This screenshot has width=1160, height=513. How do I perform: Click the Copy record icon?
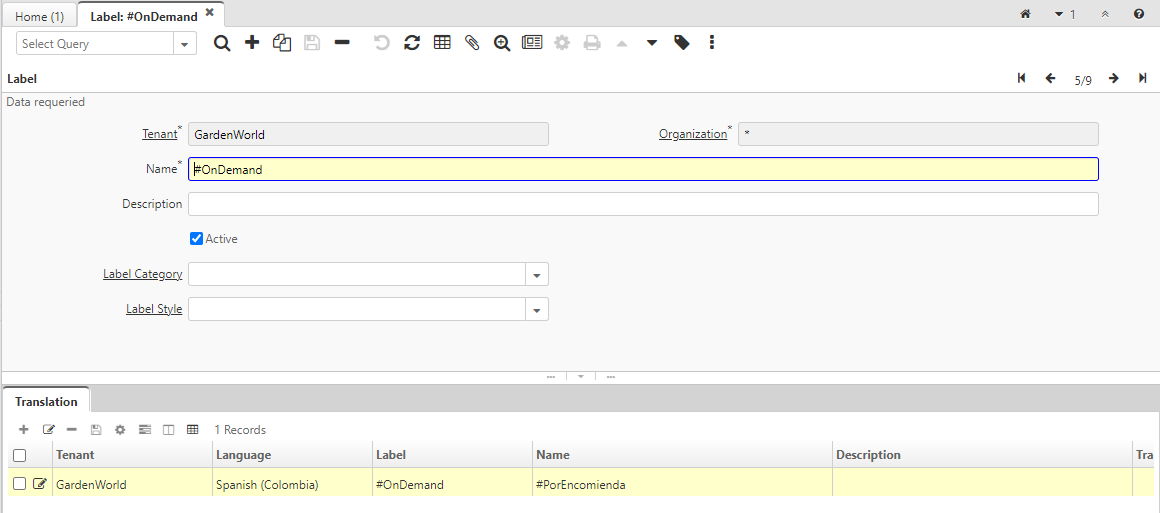click(282, 43)
